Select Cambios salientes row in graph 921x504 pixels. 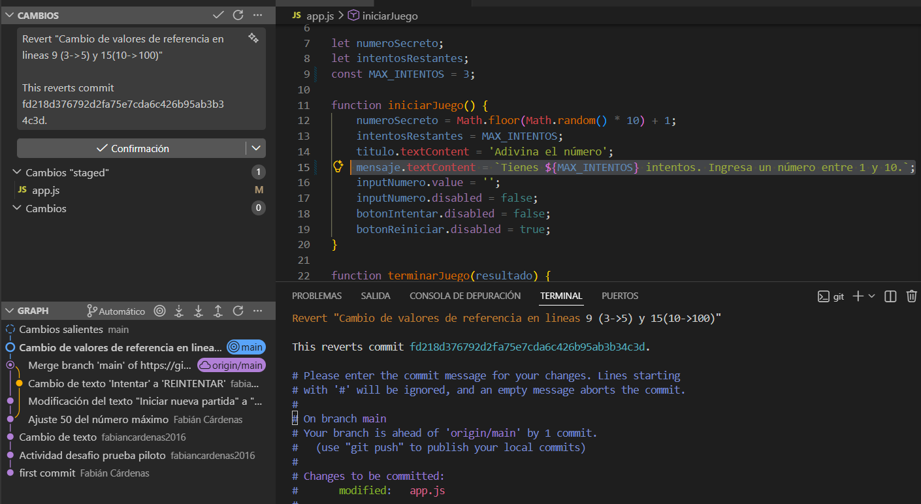point(139,329)
